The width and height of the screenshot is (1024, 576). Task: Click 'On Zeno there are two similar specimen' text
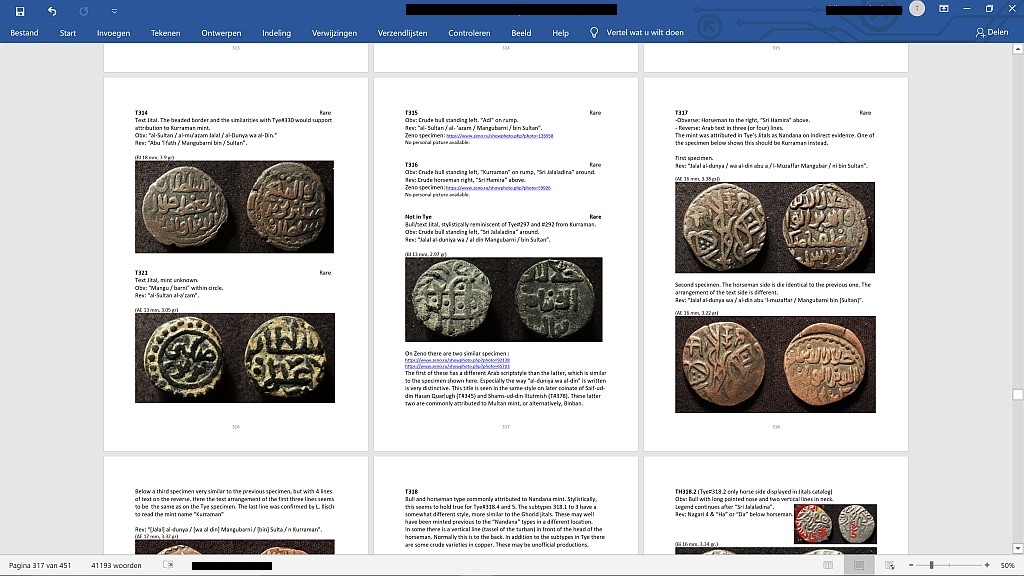click(x=456, y=353)
